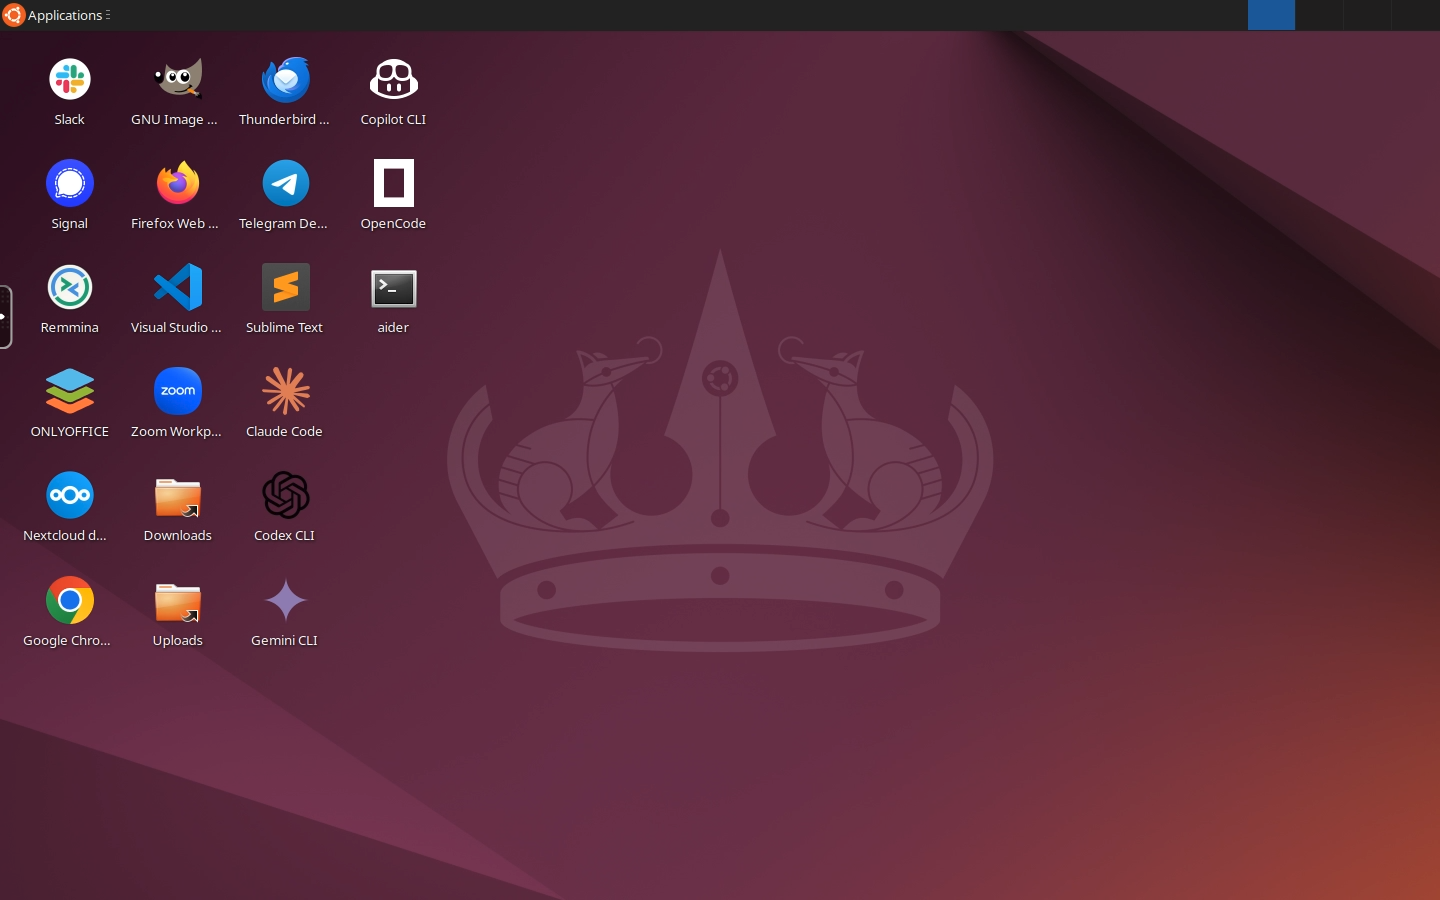Open the ONLYOFFICE icon
The image size is (1440, 900).
click(70, 392)
